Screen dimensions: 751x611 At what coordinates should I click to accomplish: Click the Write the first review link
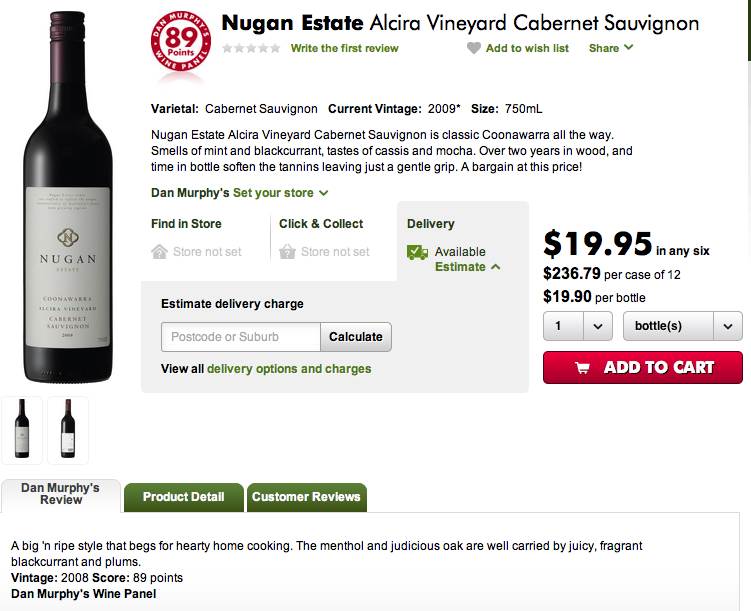344,48
